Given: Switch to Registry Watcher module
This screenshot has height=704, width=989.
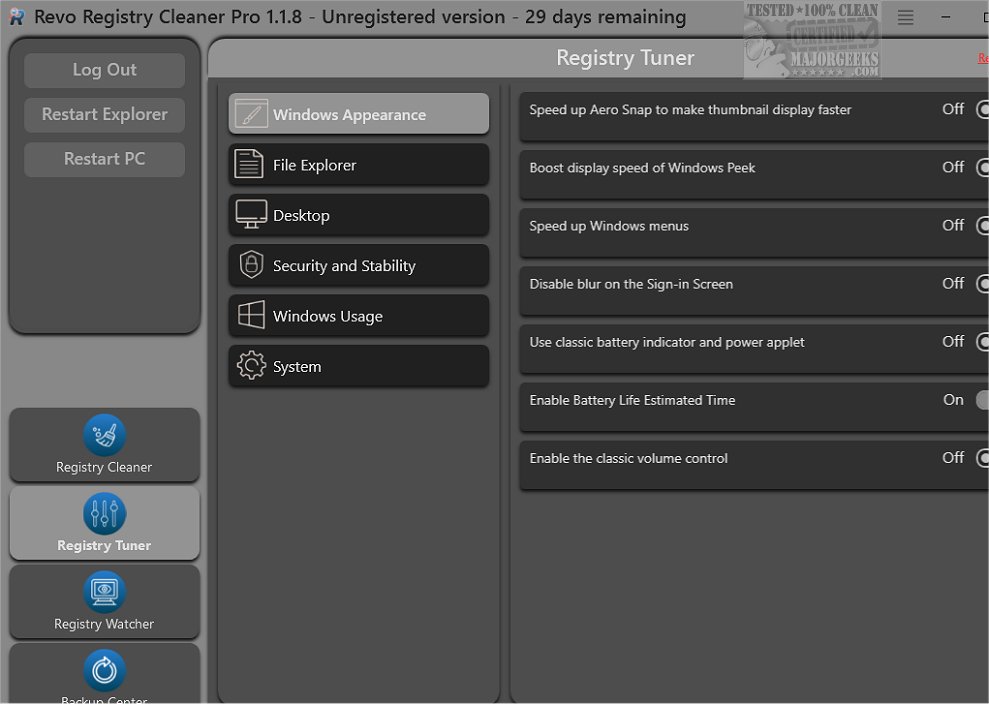Looking at the screenshot, I should [x=104, y=601].
